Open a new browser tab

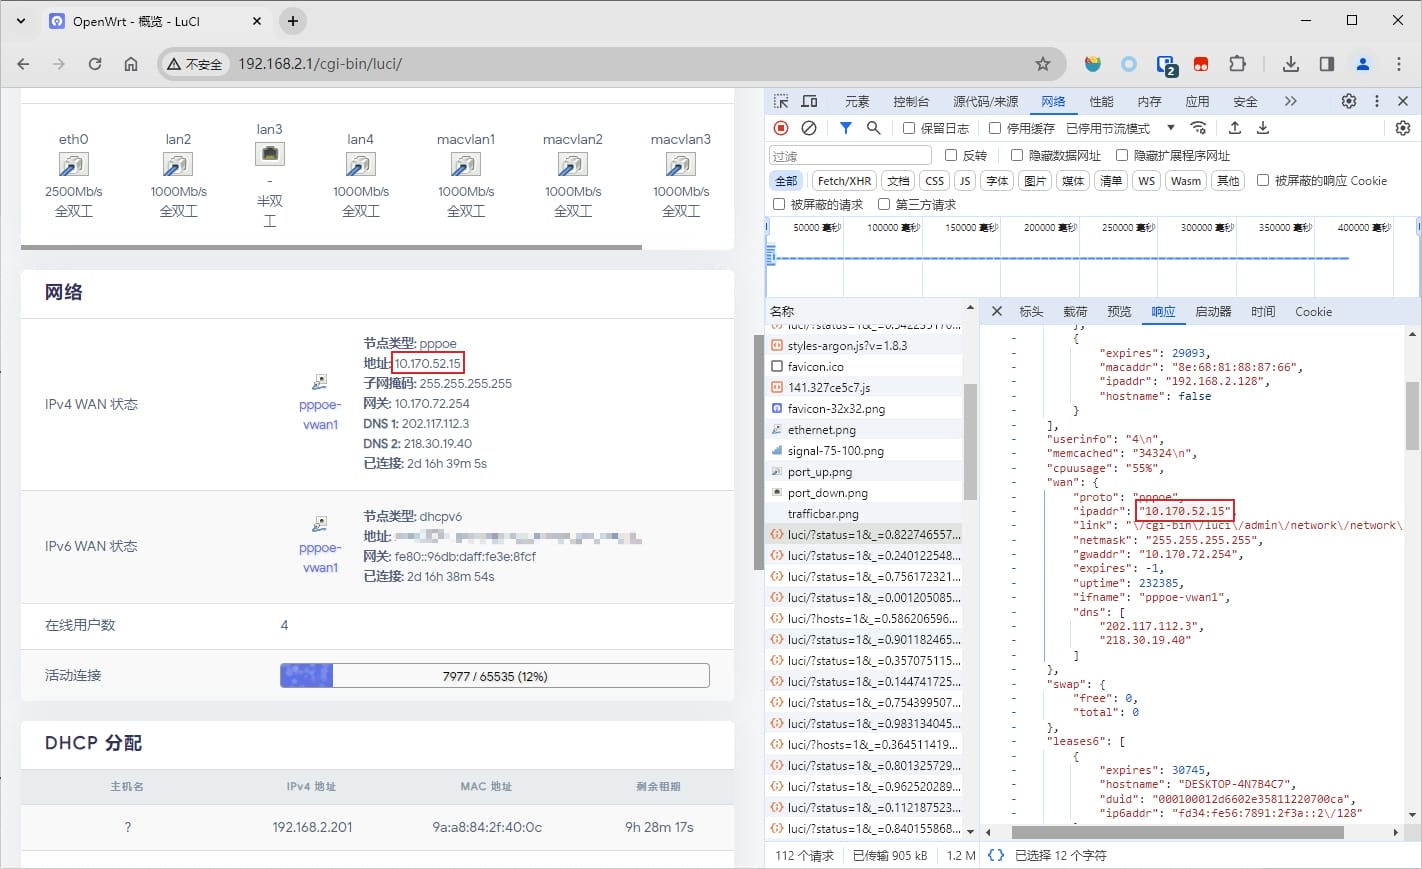[x=292, y=21]
